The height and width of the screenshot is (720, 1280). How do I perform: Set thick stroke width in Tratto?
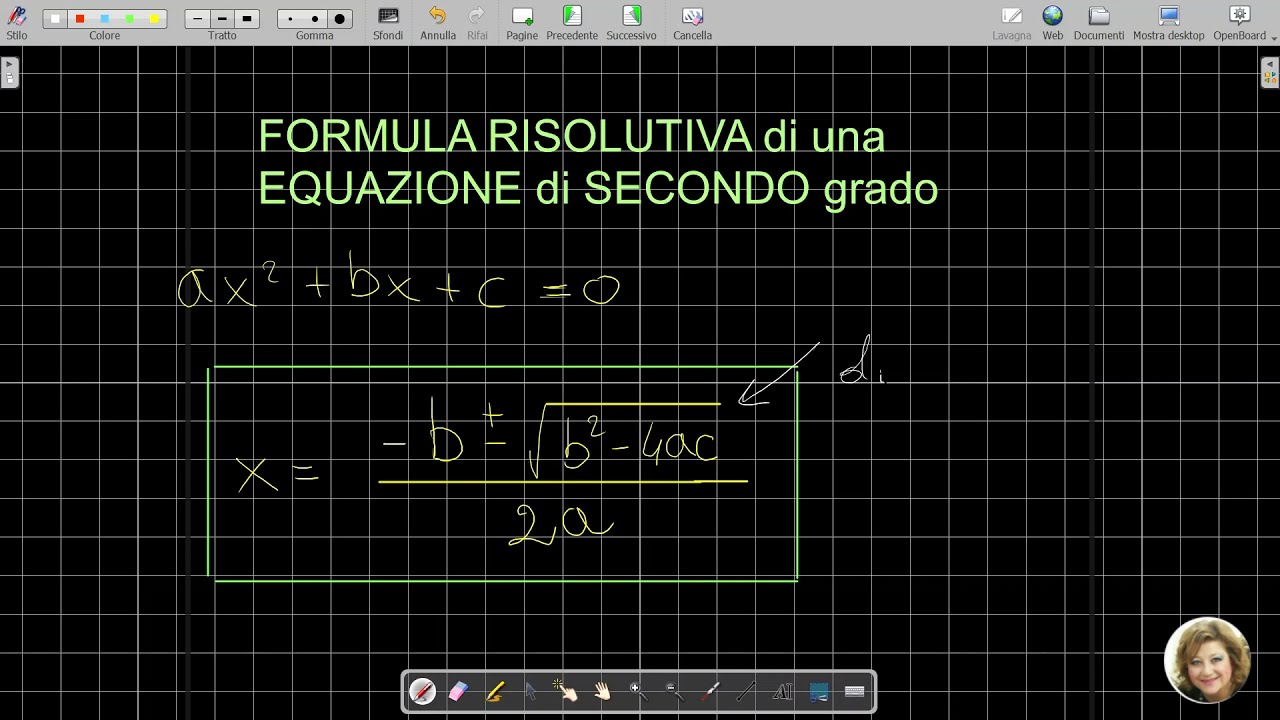(247, 18)
